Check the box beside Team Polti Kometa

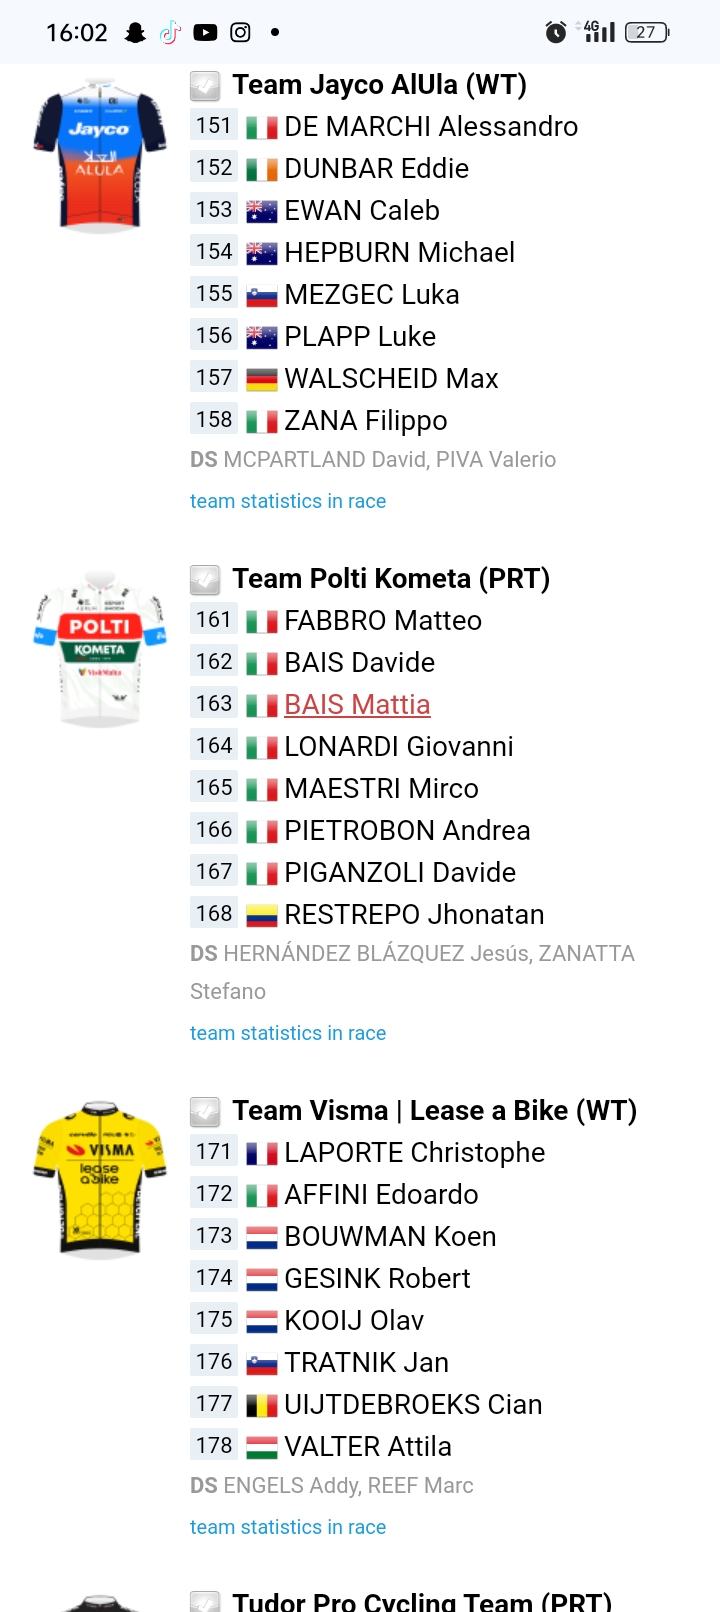(x=205, y=580)
